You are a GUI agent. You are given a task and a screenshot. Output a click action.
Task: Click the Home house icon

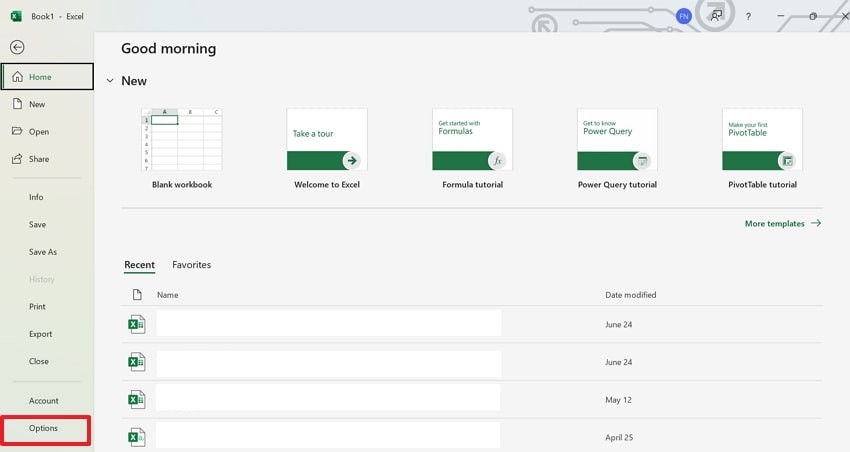tap(17, 76)
